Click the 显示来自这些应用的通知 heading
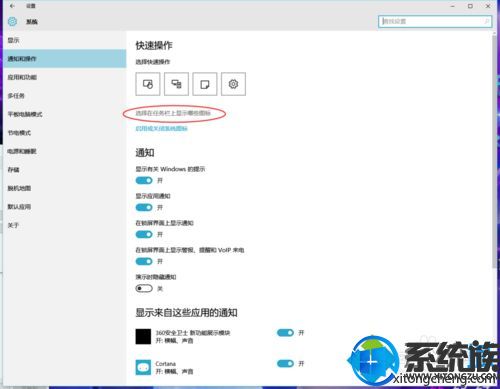This screenshot has width=500, height=389. [x=186, y=313]
